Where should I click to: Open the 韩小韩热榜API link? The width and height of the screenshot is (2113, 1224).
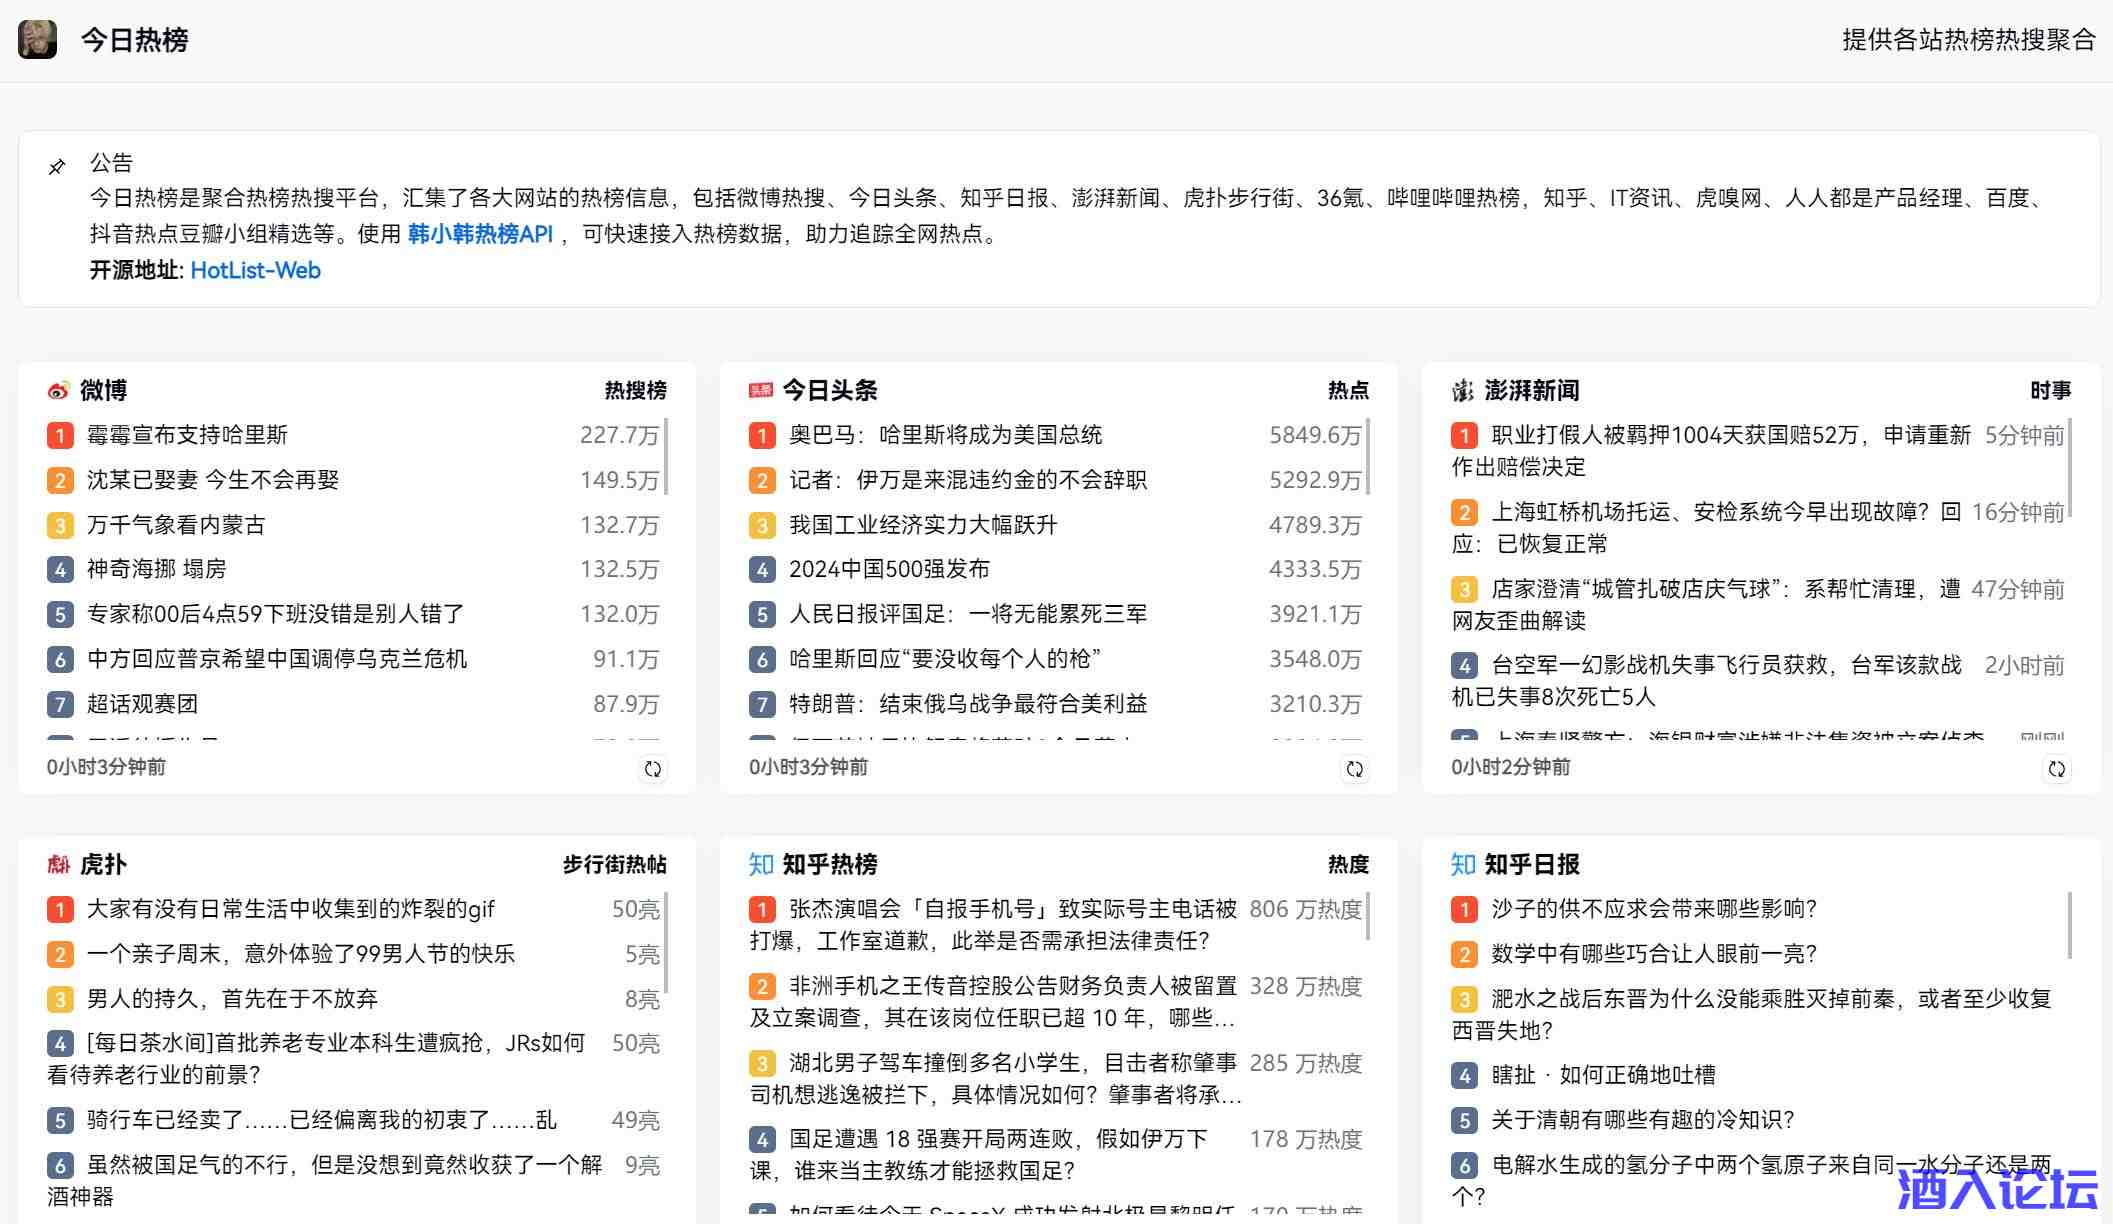(x=480, y=234)
